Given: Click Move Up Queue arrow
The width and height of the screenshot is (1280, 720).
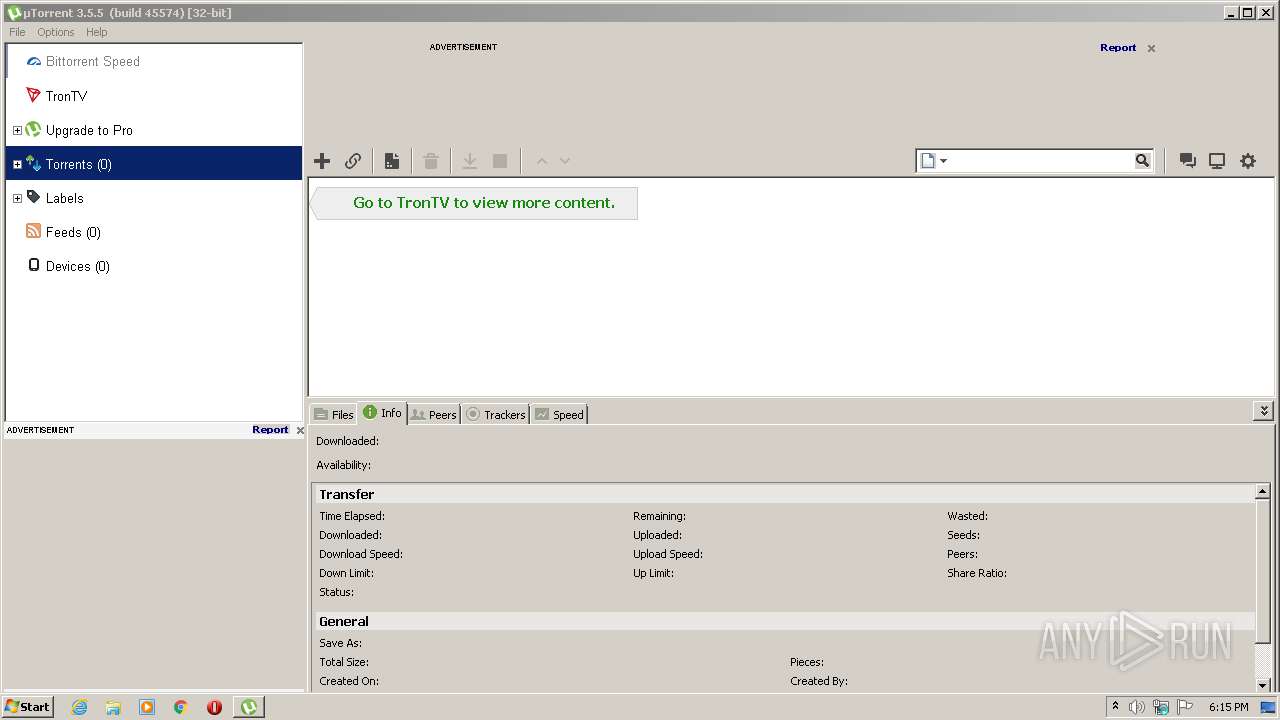Looking at the screenshot, I should point(542,161).
